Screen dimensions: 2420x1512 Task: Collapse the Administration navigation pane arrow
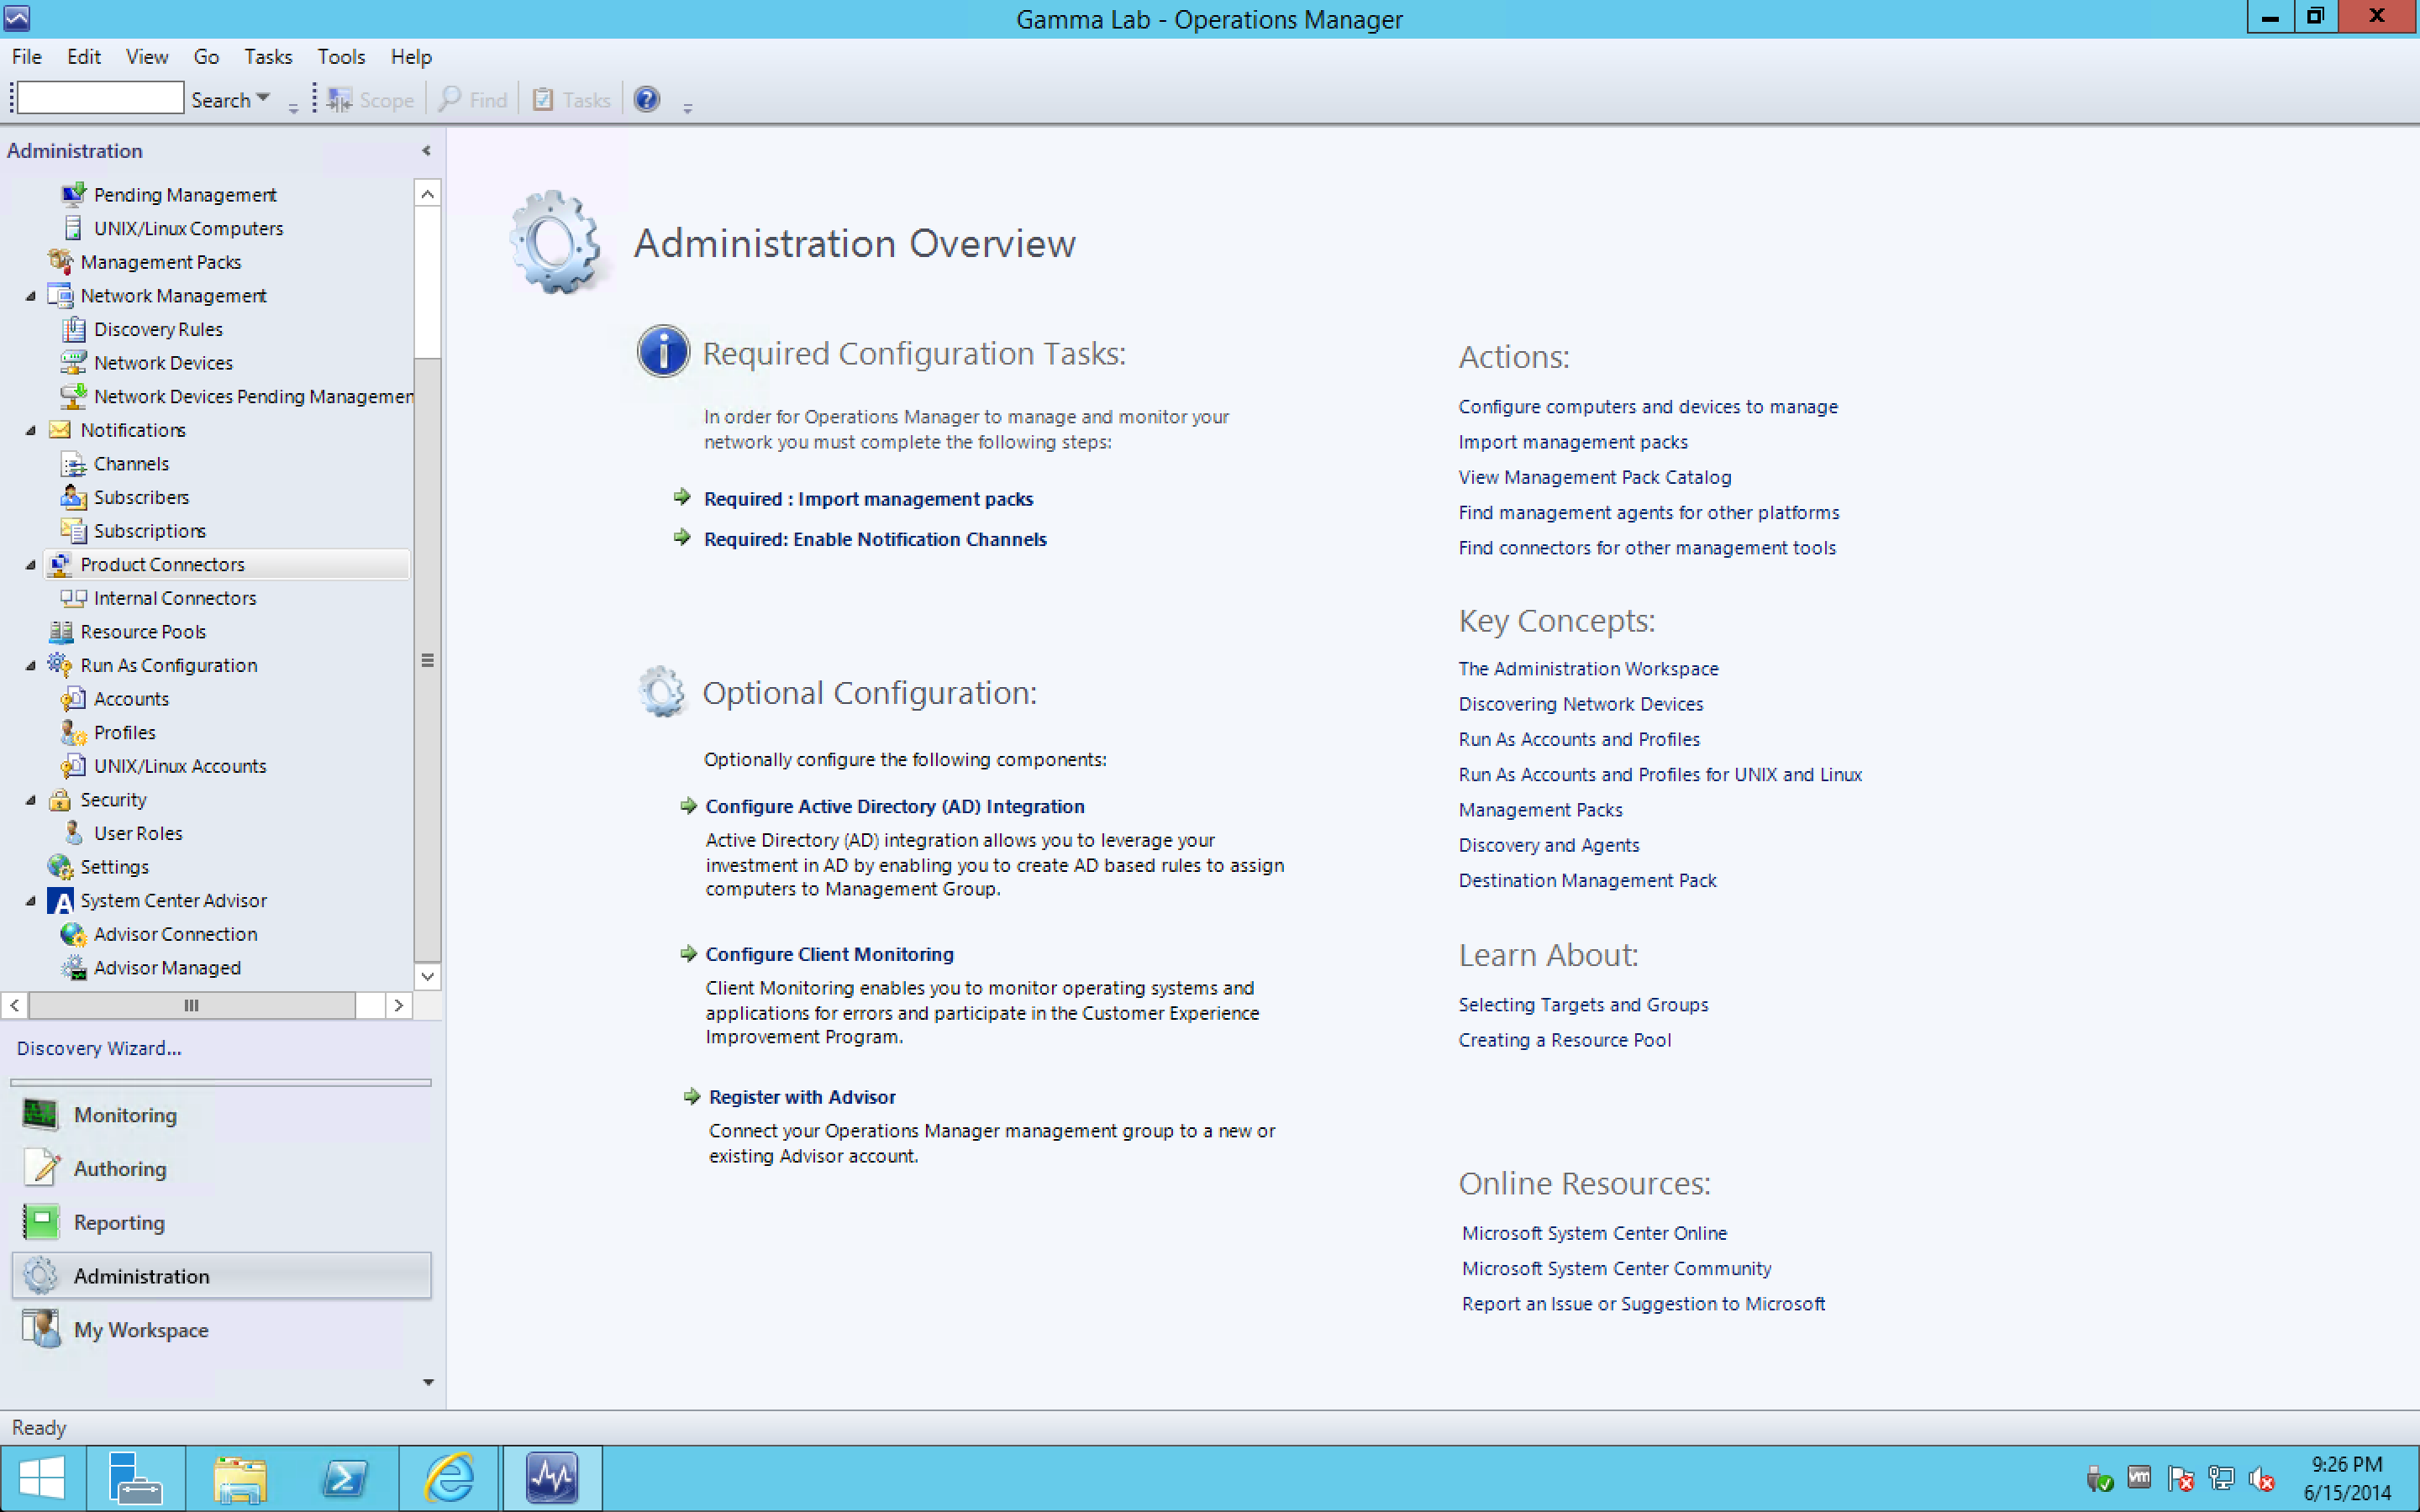426,151
